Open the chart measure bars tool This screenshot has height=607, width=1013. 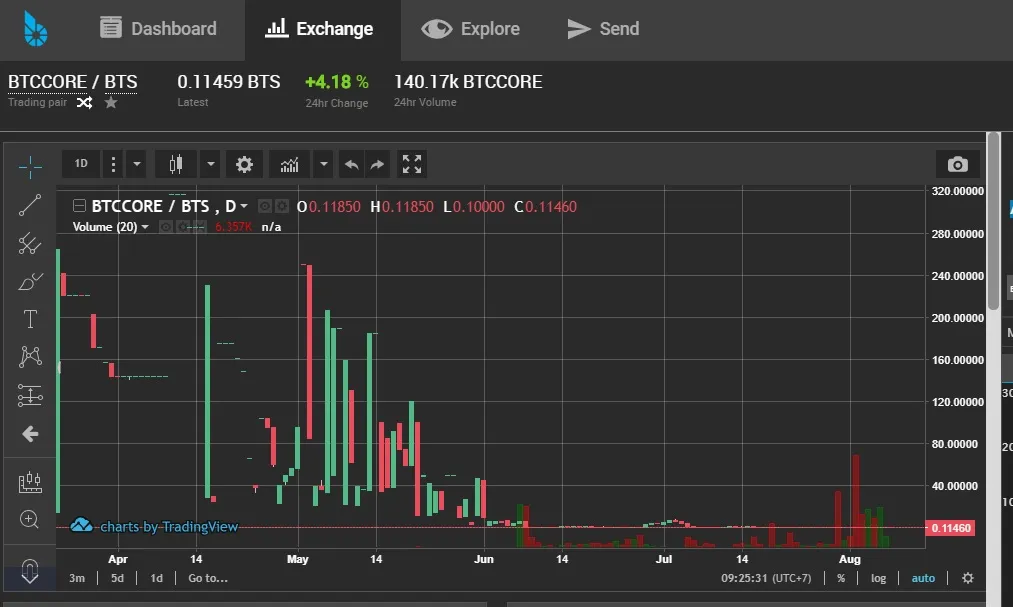tap(30, 482)
